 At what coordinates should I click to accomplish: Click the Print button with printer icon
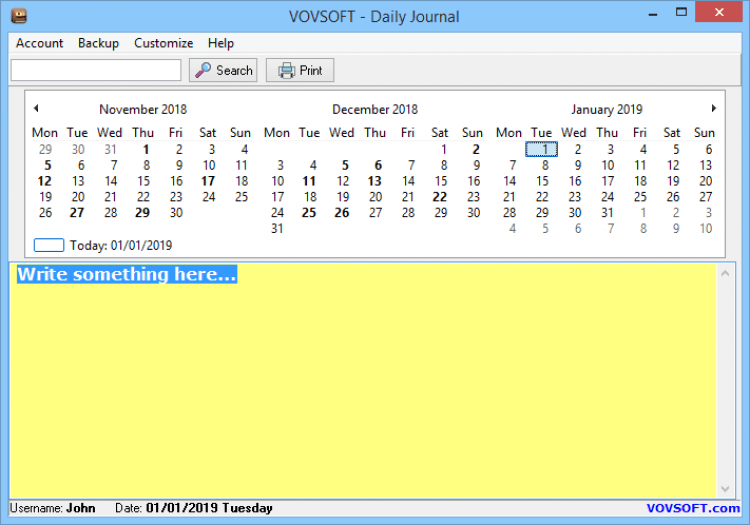300,70
